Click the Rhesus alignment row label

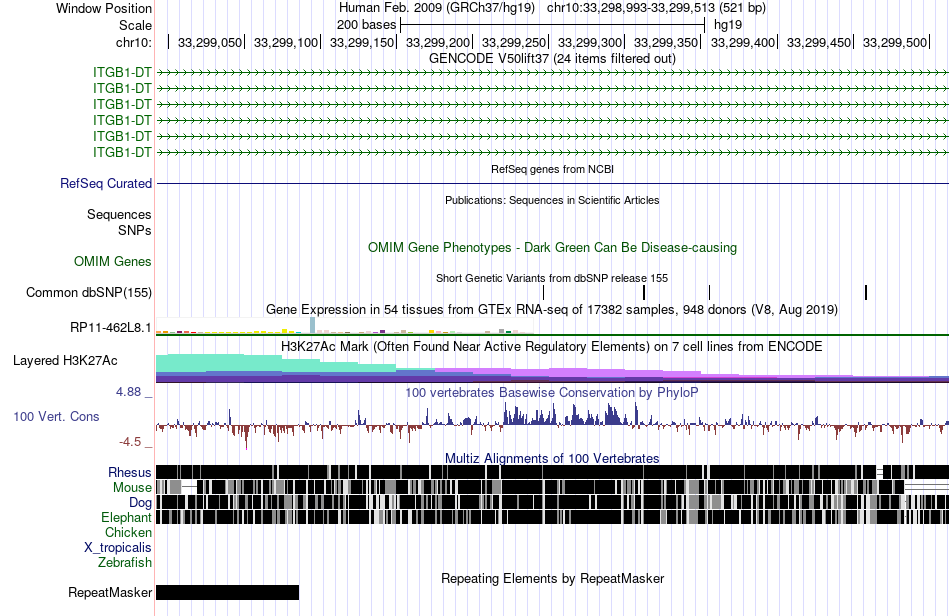[130, 472]
